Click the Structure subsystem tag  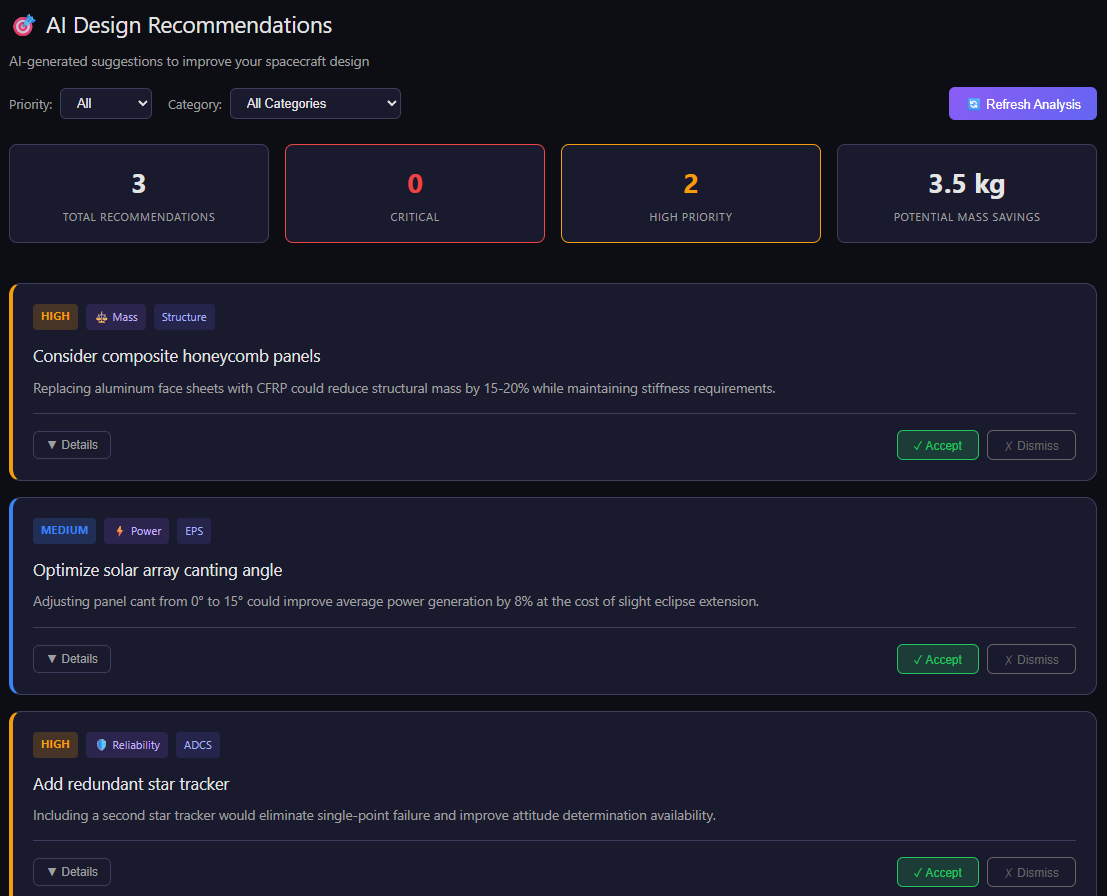(184, 317)
